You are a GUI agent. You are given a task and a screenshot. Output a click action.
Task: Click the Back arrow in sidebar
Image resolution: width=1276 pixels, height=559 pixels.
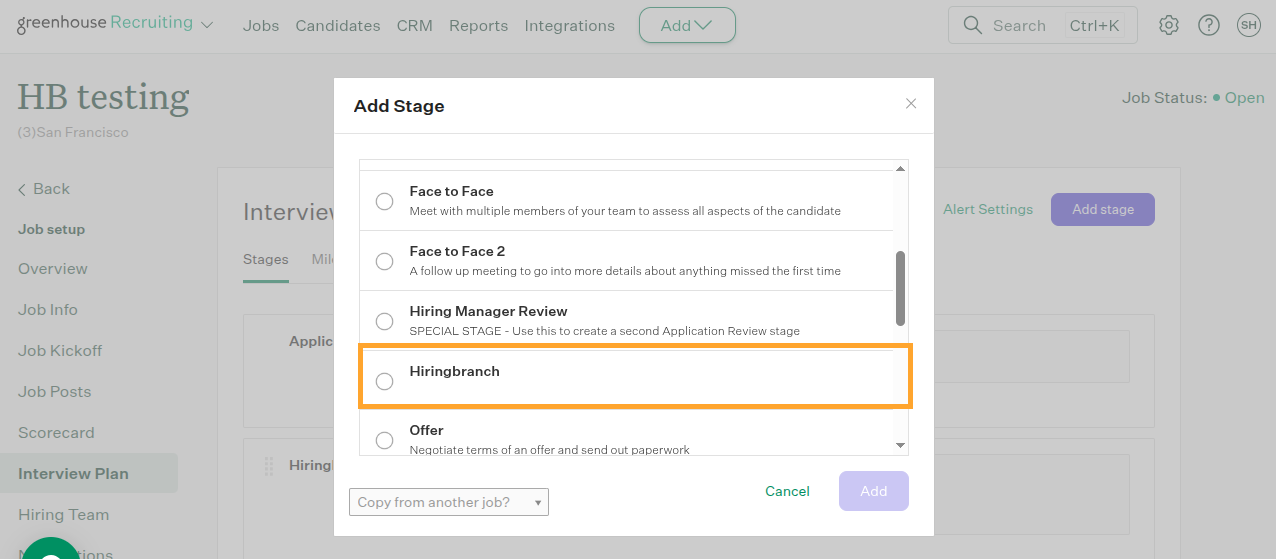click(24, 189)
